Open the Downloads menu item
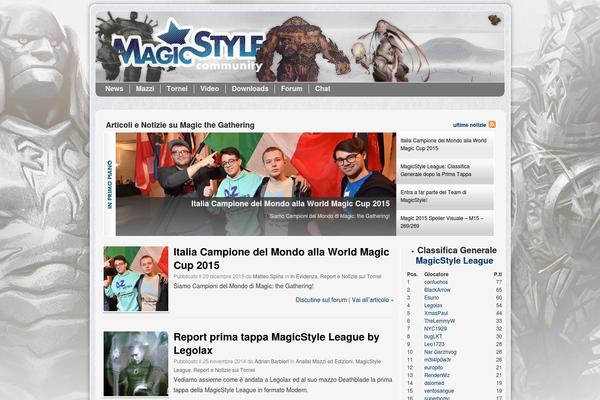Viewport: 600px width, 400px height. (250, 89)
